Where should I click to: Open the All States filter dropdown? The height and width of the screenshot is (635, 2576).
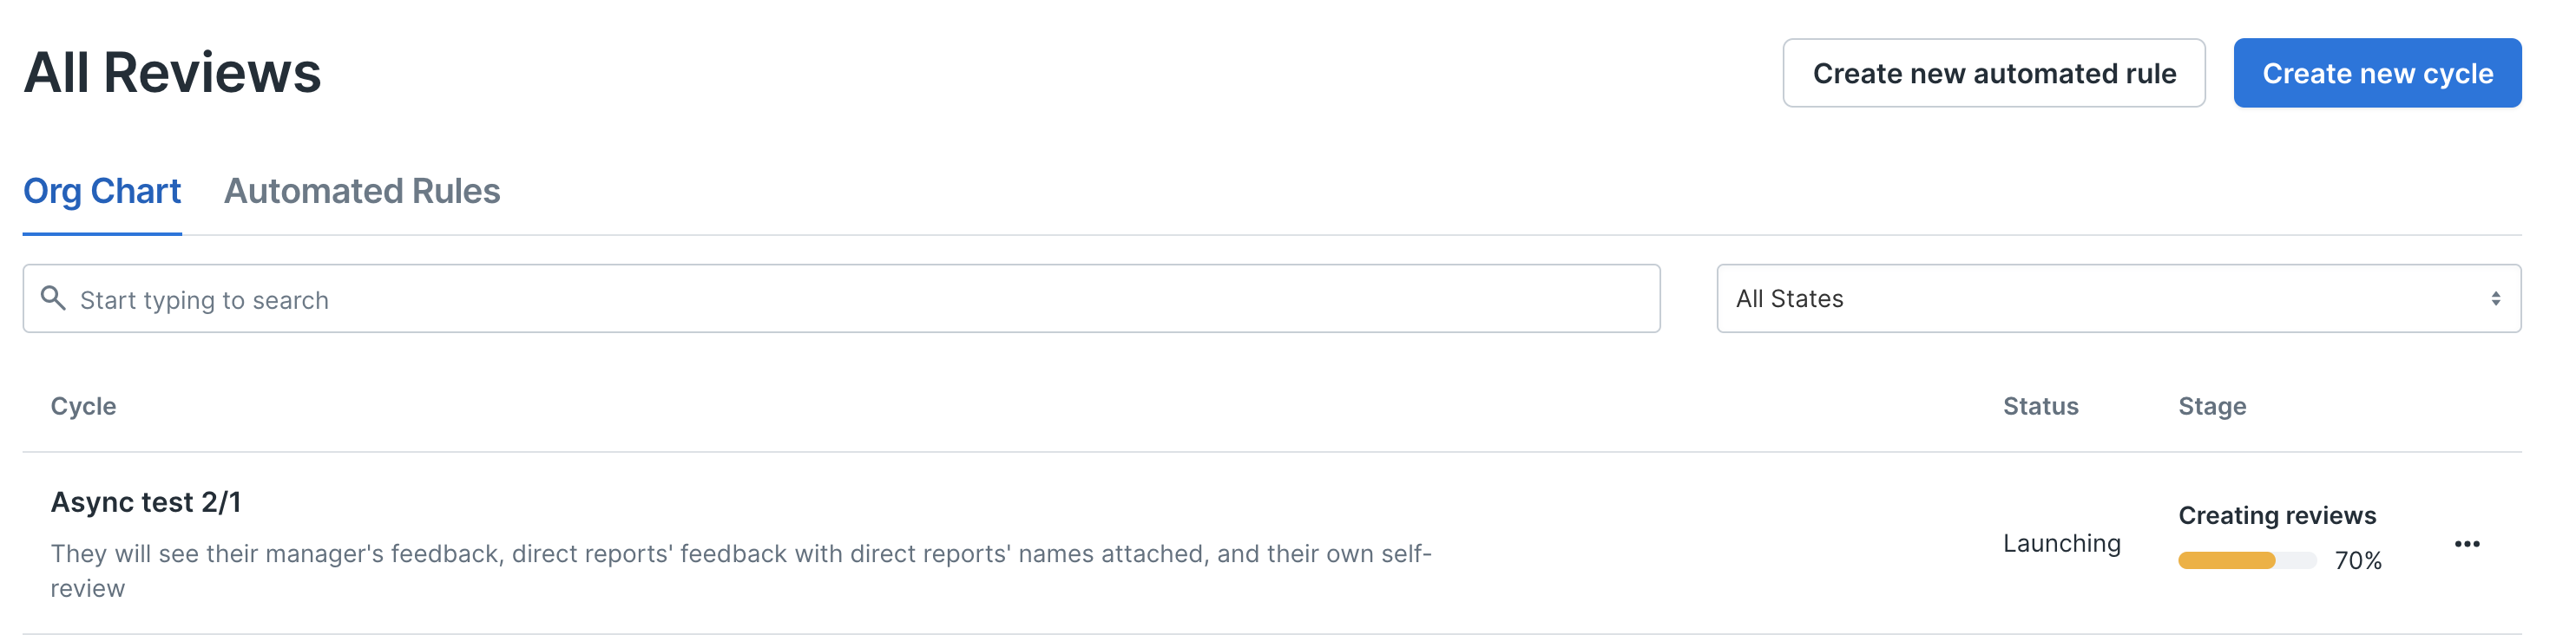(x=2118, y=299)
